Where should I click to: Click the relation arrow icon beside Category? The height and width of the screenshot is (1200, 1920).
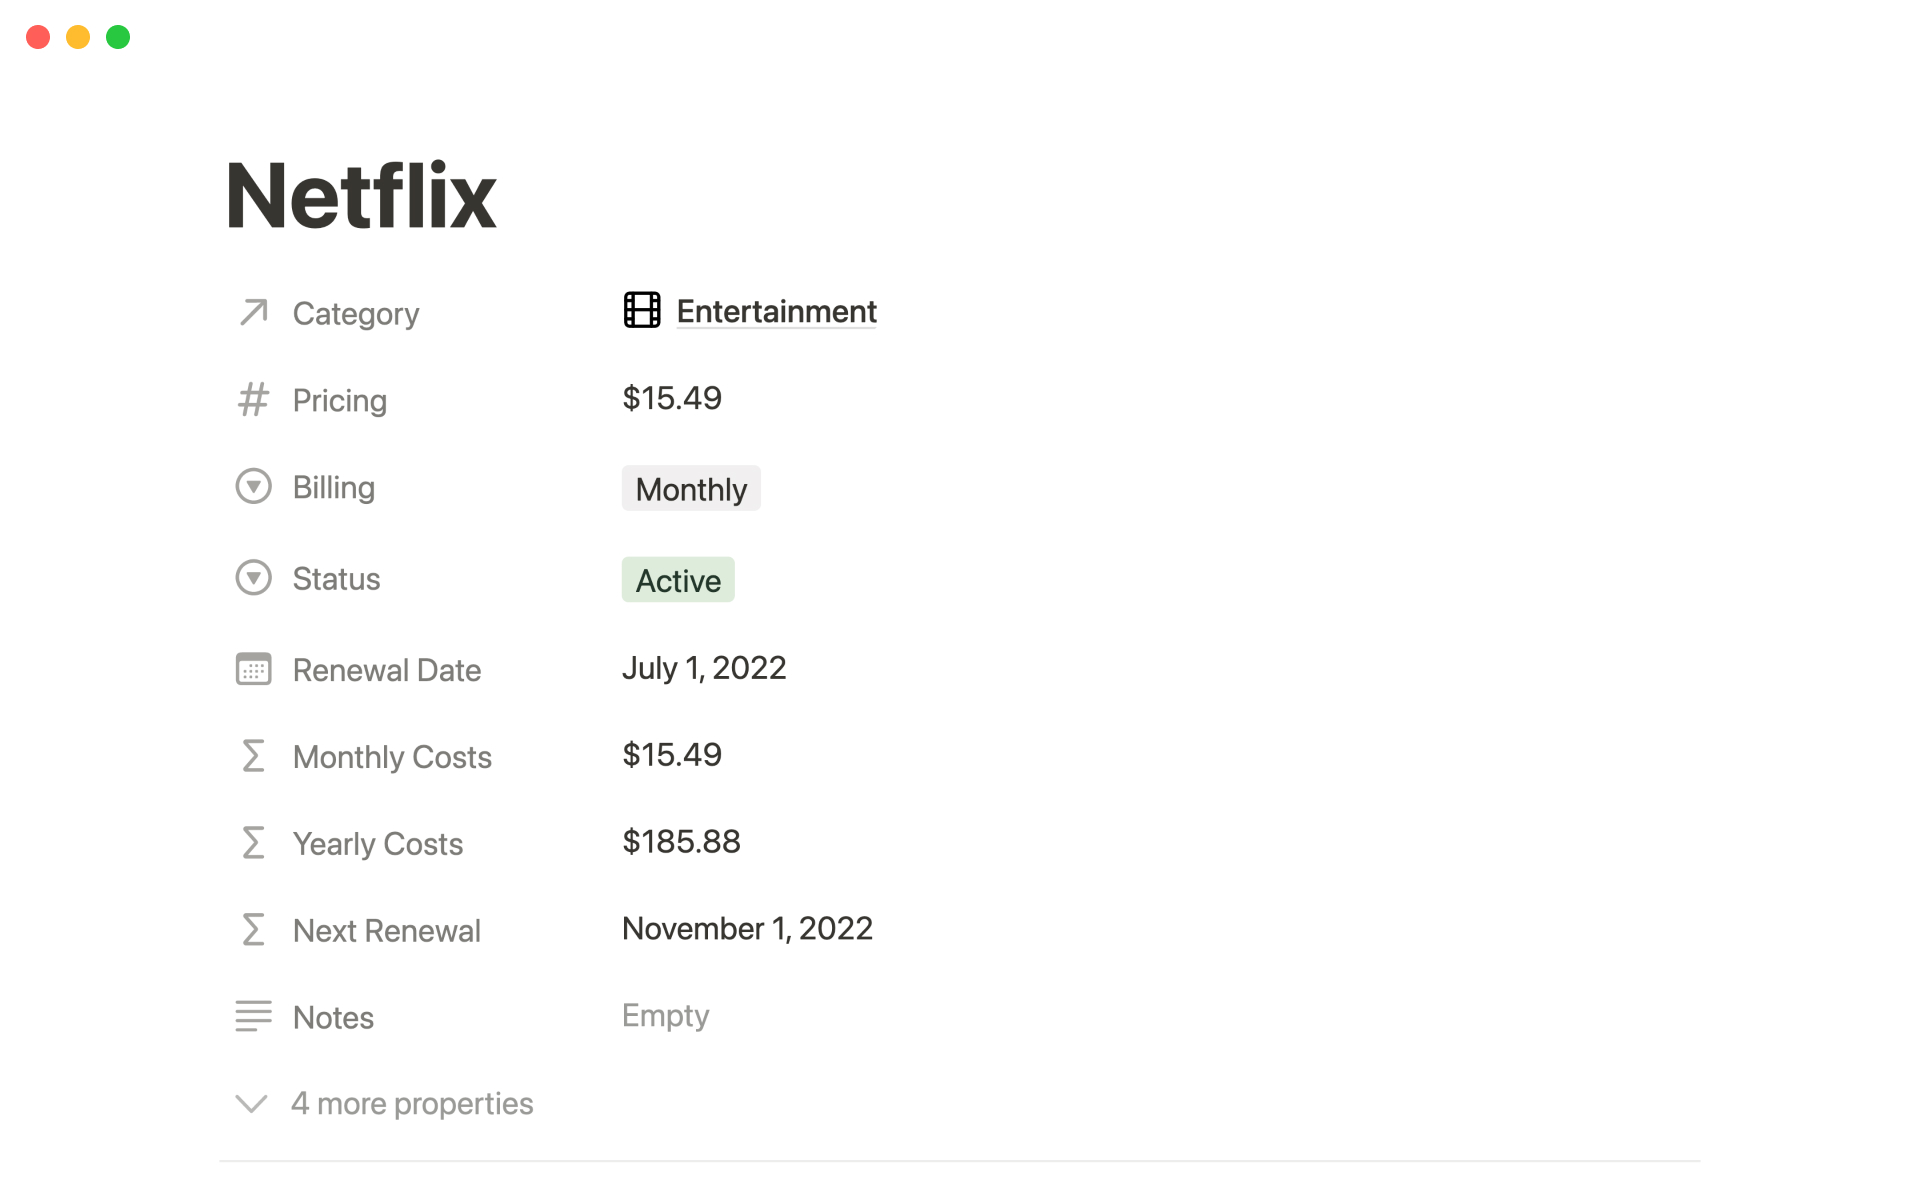(254, 313)
